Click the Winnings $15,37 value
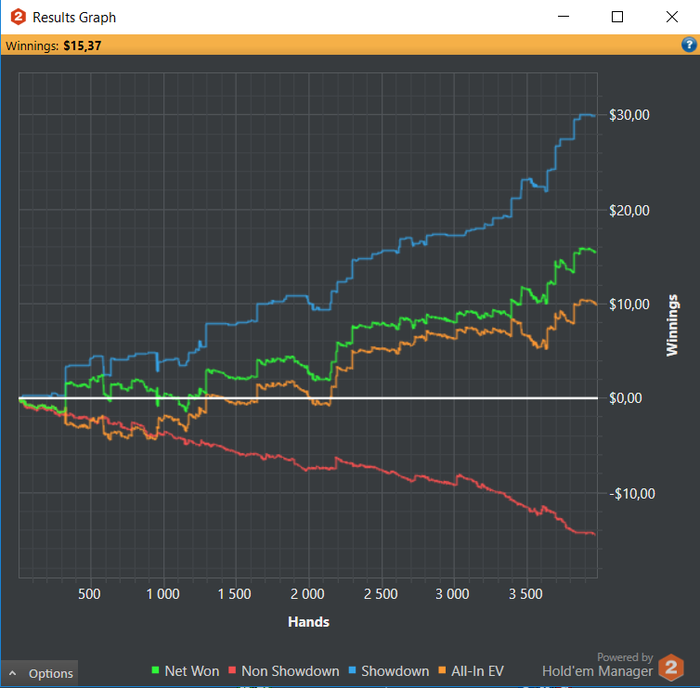The image size is (700, 688). [82, 46]
